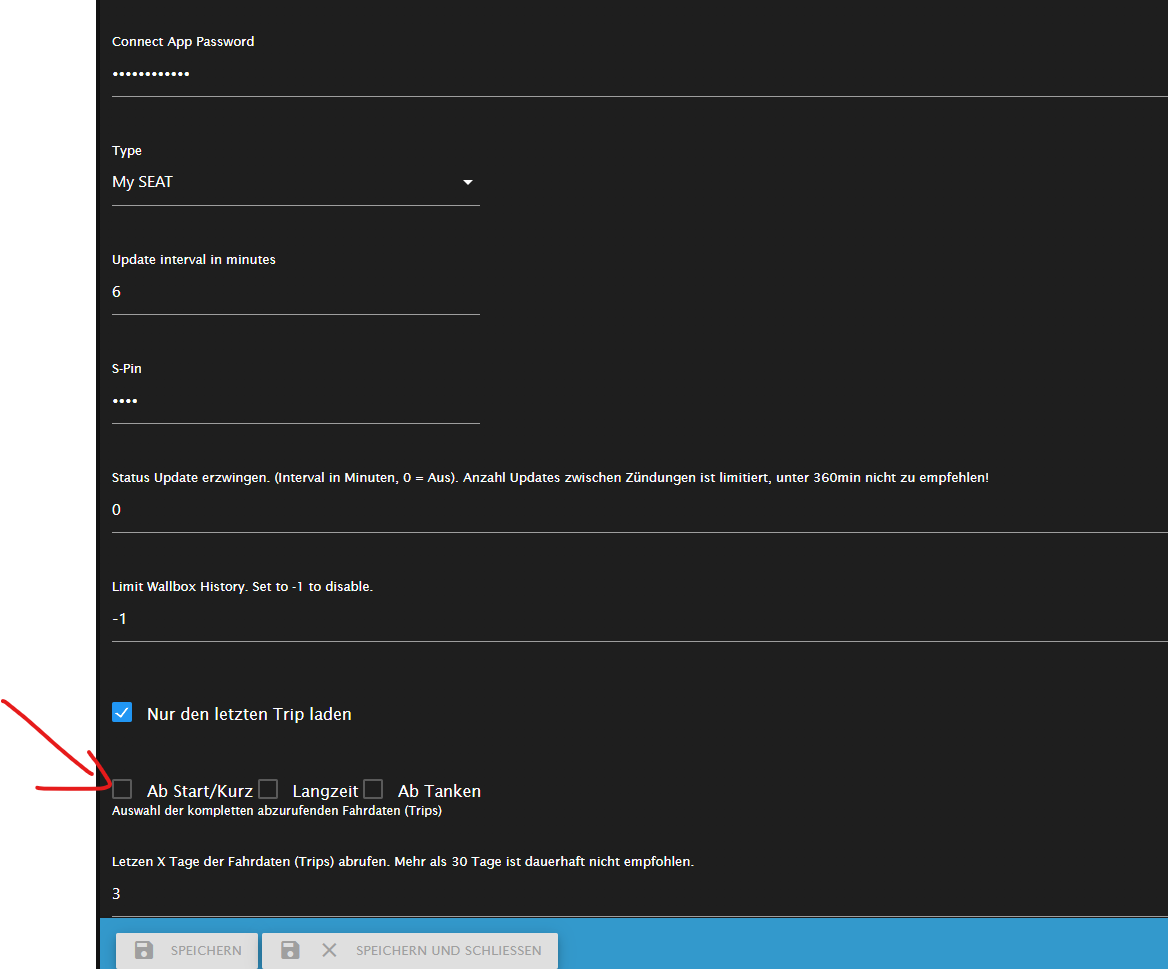Click the 'Ab Tanken' label text

point(439,791)
